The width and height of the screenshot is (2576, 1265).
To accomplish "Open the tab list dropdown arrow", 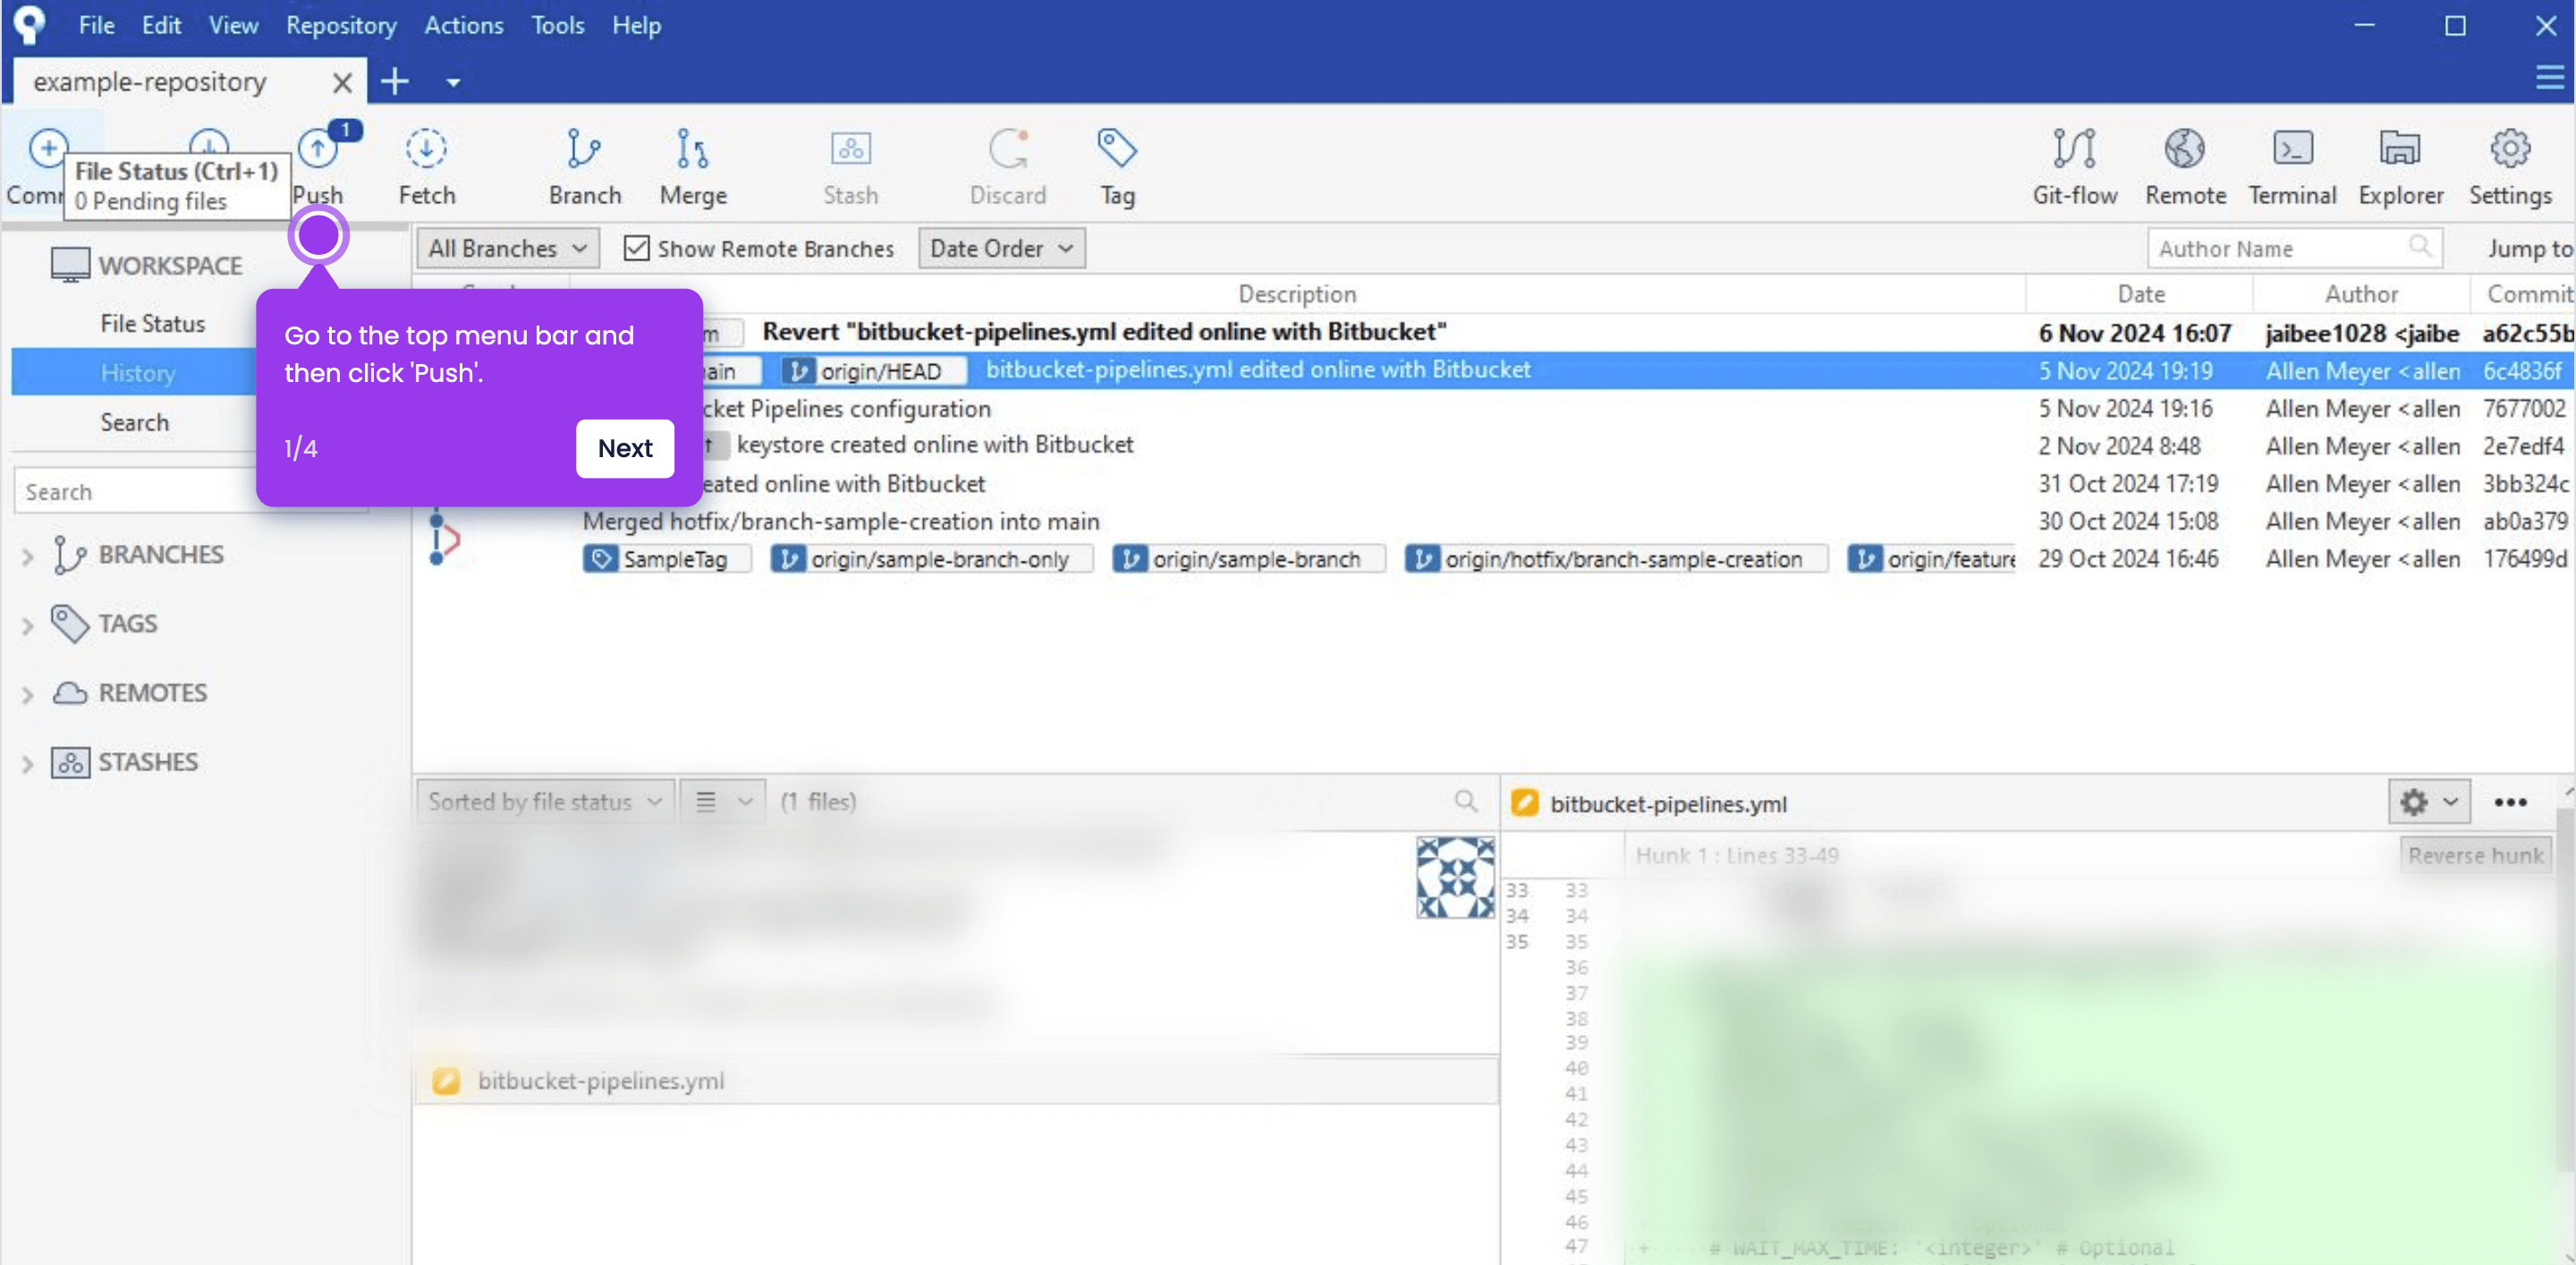I will coord(453,83).
